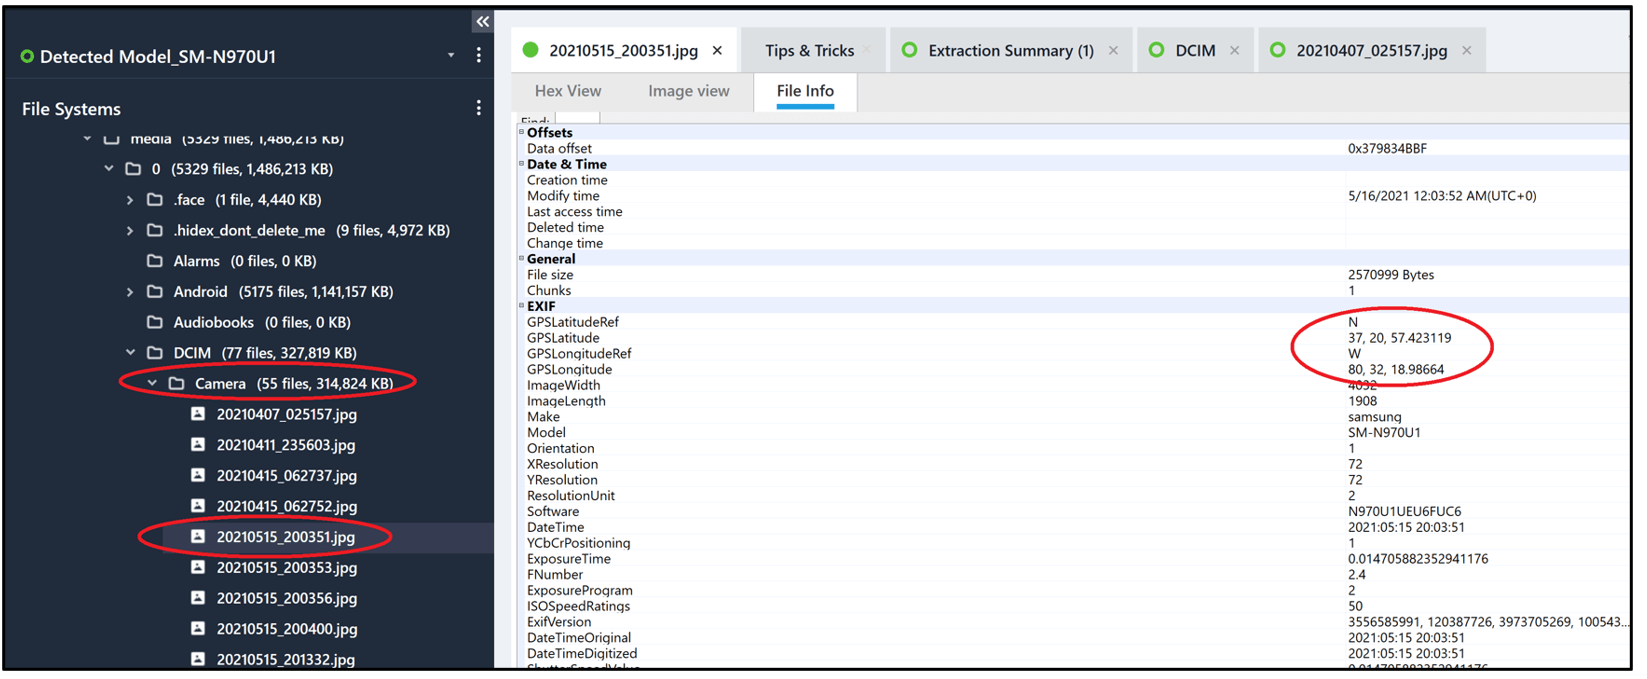Click the Find input field

pos(577,119)
